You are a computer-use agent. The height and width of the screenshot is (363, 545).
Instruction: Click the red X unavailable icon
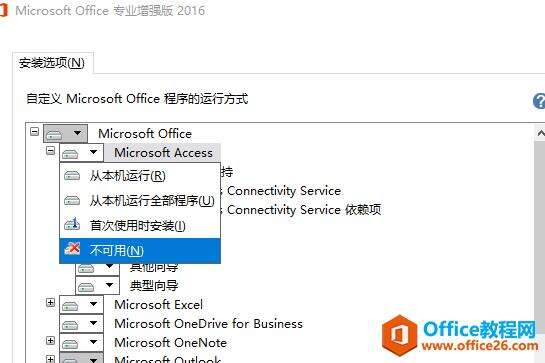tap(72, 249)
